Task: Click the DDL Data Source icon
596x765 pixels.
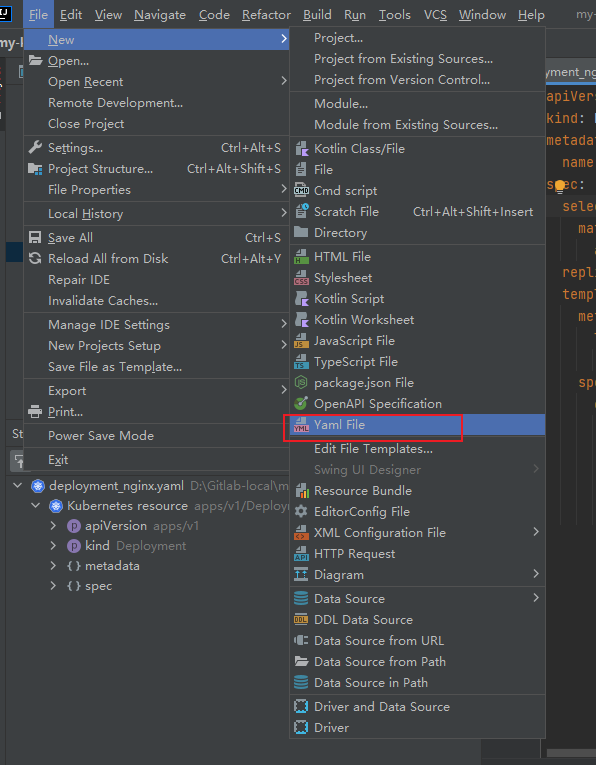Action: (x=301, y=620)
